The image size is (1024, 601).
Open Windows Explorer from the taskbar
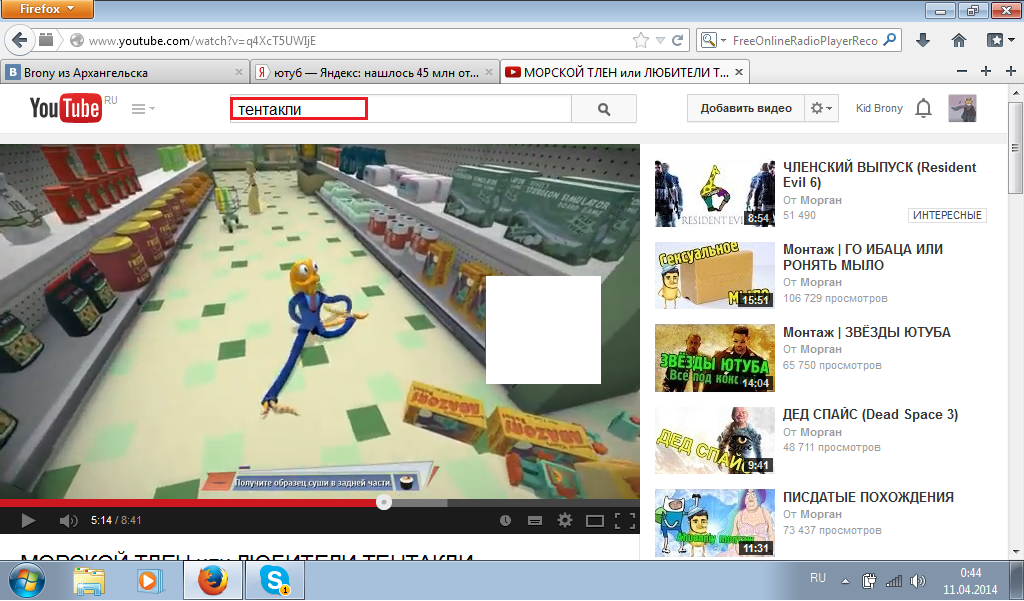point(89,581)
